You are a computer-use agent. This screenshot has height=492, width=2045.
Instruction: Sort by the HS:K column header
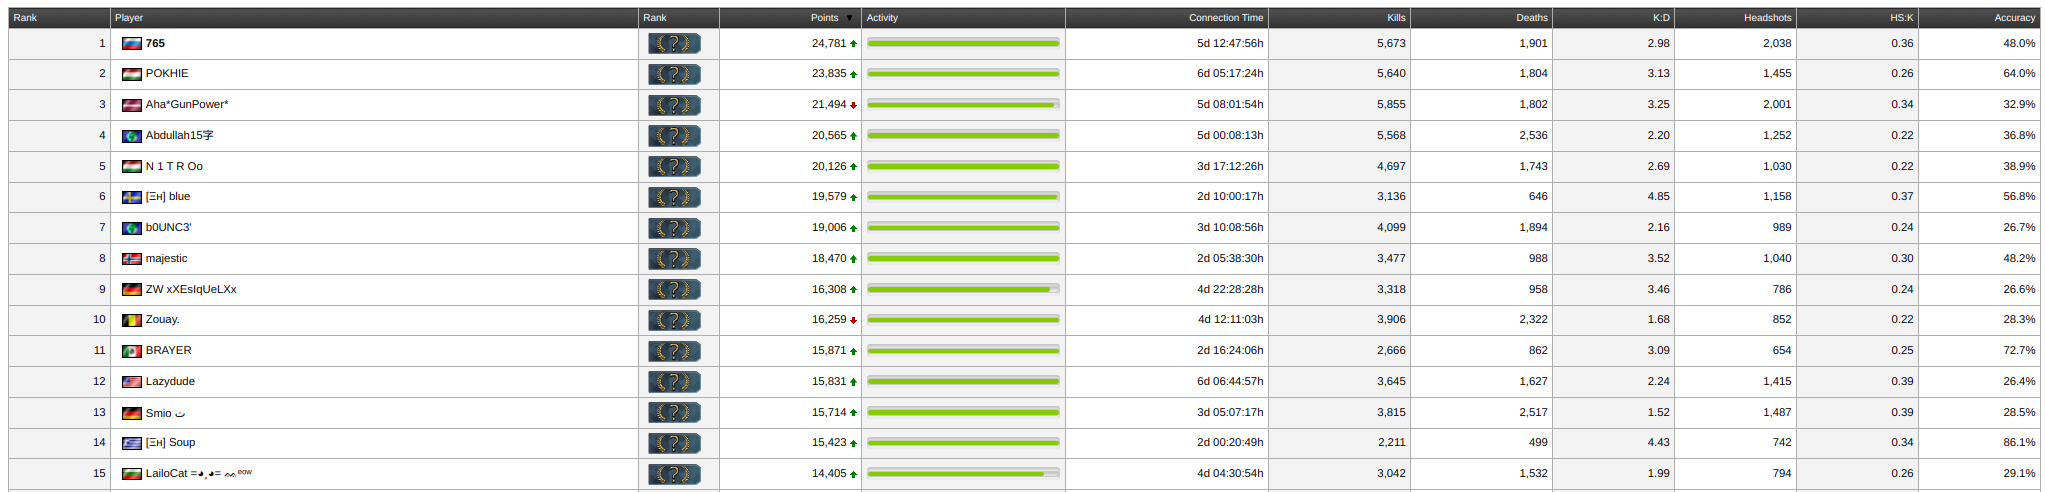(x=1902, y=18)
